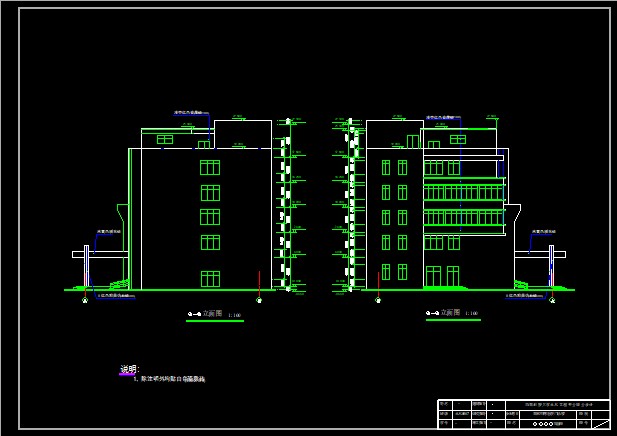The width and height of the screenshot is (617, 436).
Task: Click rightmost axis bubble under right elevation
Action: [x=551, y=300]
